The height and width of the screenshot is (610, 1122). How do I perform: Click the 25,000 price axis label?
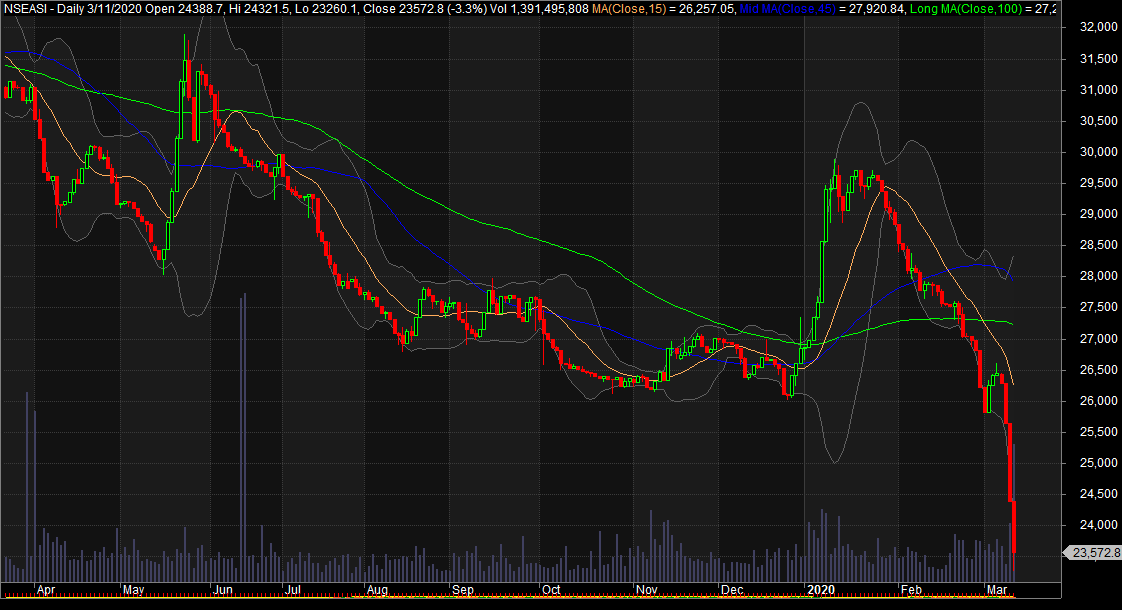1098,463
